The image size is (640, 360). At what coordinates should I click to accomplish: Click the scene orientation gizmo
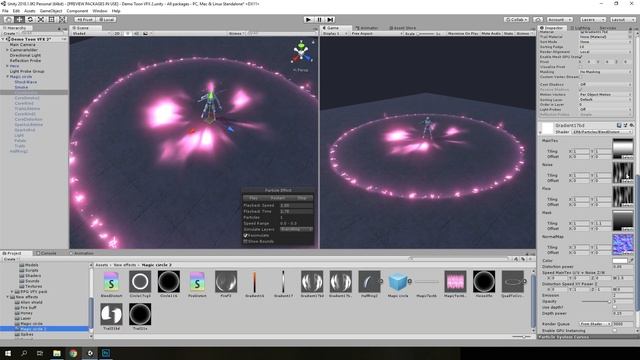(301, 53)
